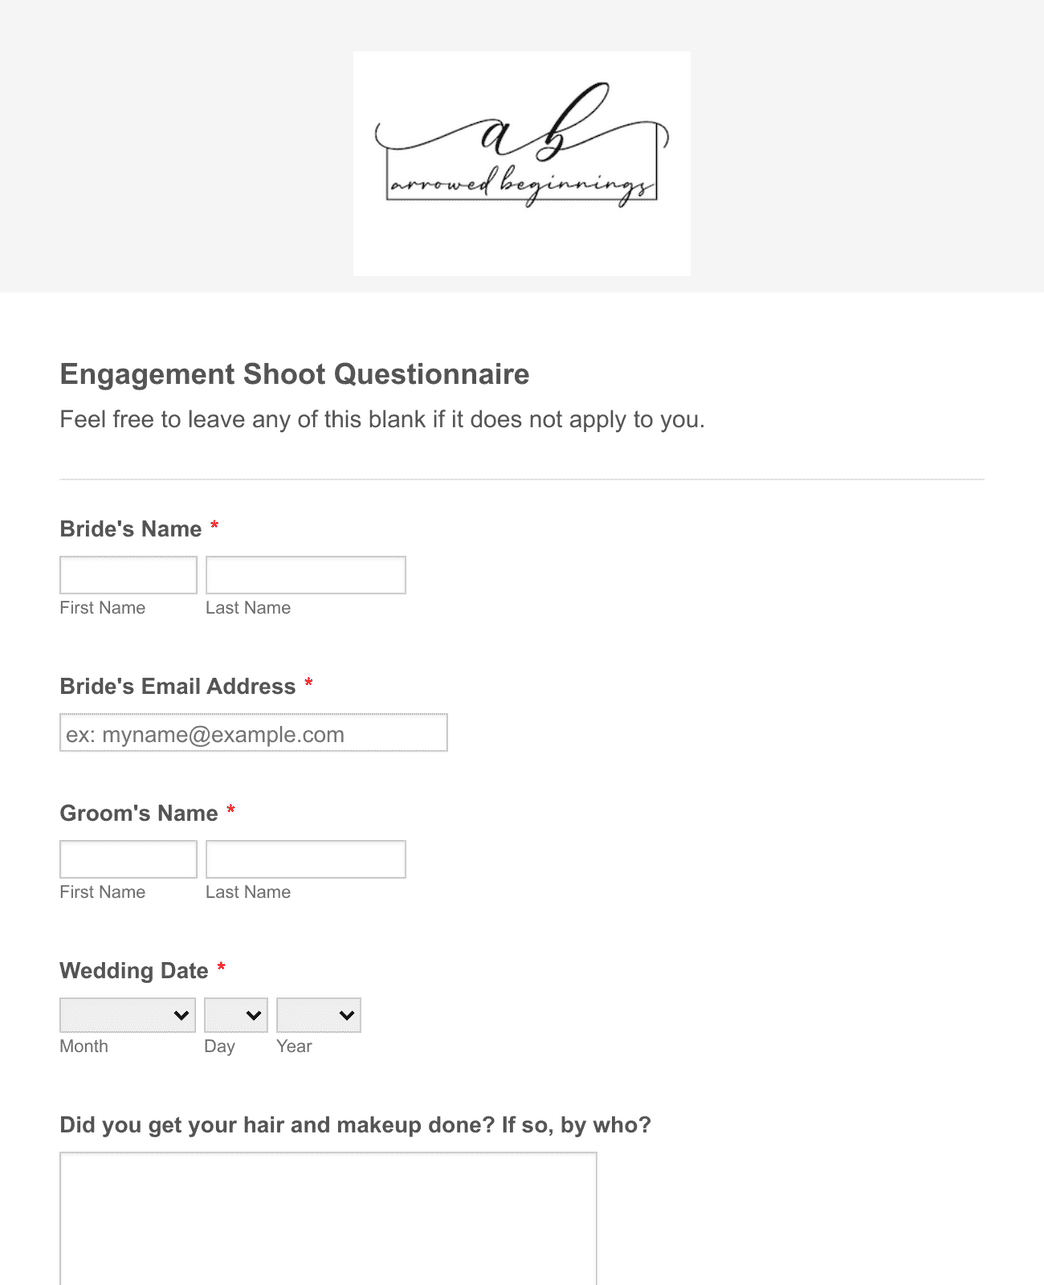Click inside Bride's Last Name field

coord(305,574)
